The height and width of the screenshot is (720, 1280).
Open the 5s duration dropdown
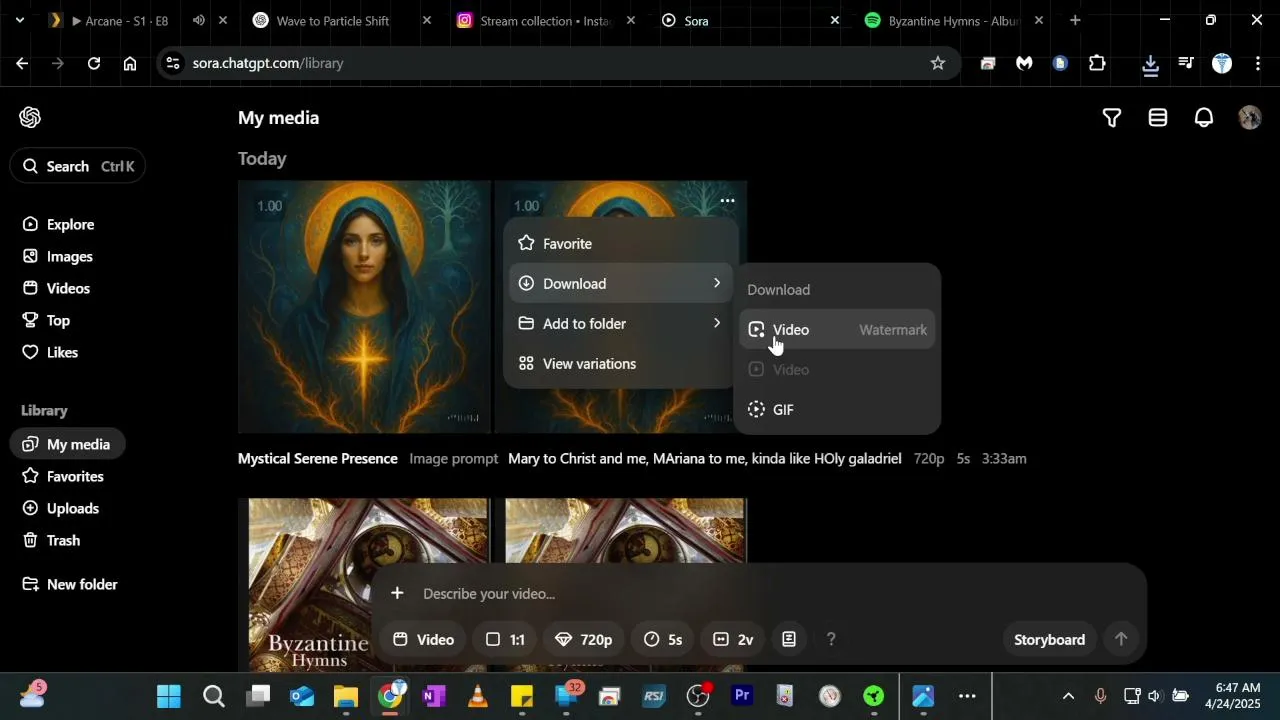pyautogui.click(x=663, y=639)
